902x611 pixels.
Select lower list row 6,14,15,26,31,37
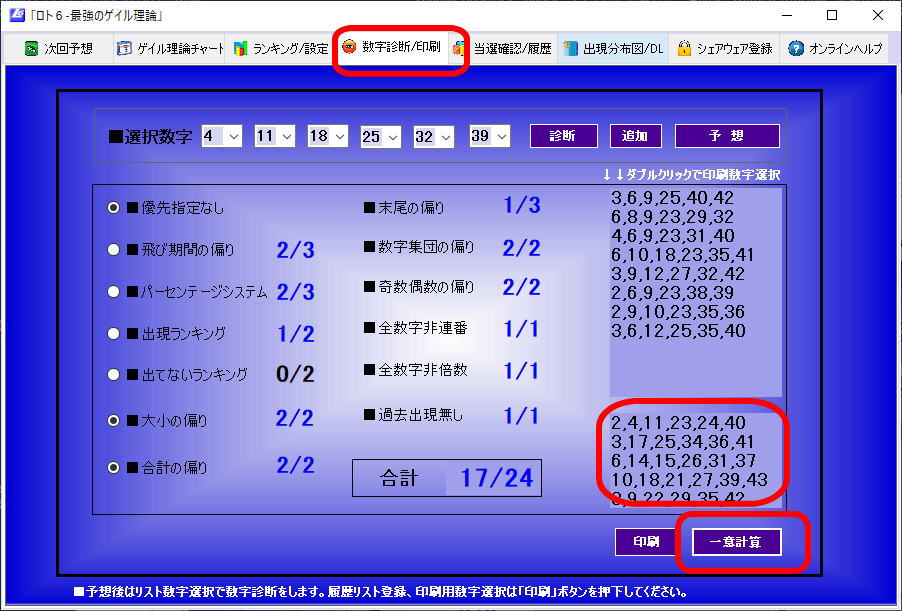tap(683, 460)
